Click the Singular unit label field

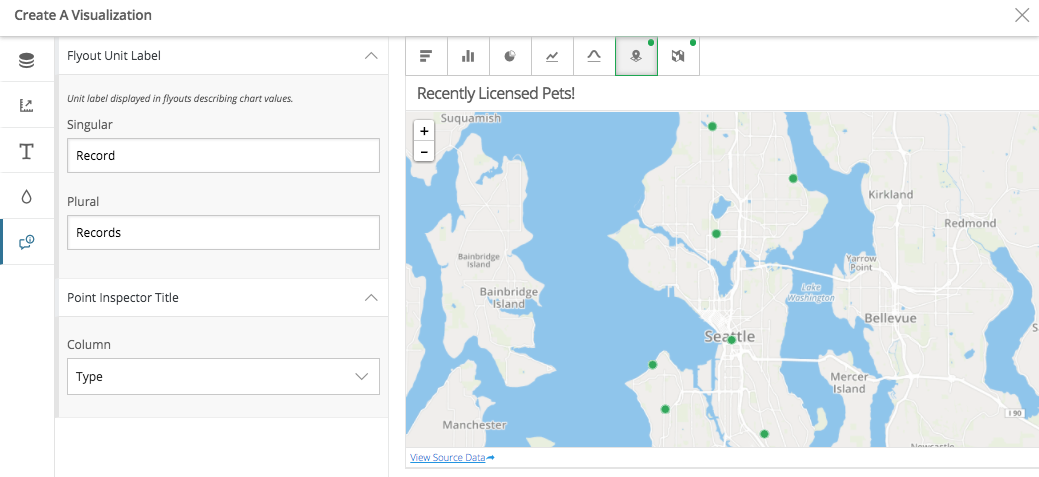[x=223, y=156]
